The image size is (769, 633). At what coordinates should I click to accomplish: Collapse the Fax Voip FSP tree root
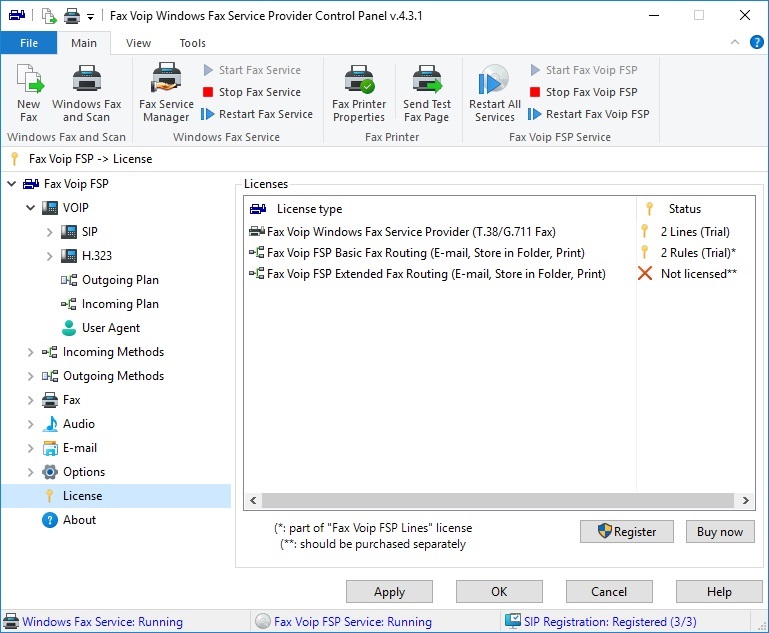[x=12, y=184]
